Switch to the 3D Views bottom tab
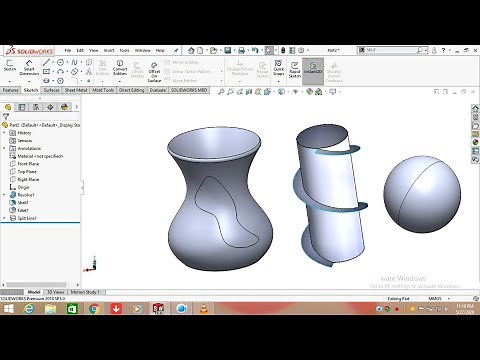This screenshot has width=480, height=360. point(55,292)
